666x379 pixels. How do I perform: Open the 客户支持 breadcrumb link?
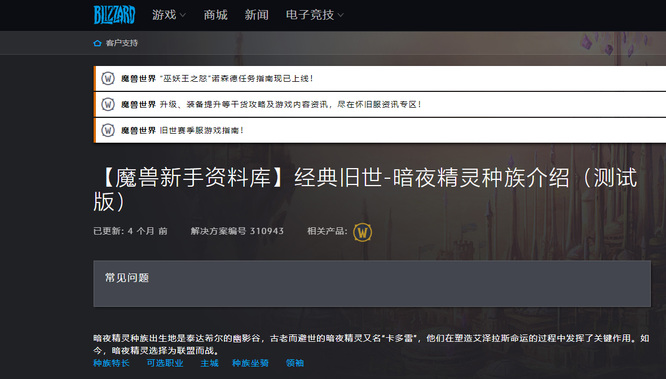coord(121,43)
